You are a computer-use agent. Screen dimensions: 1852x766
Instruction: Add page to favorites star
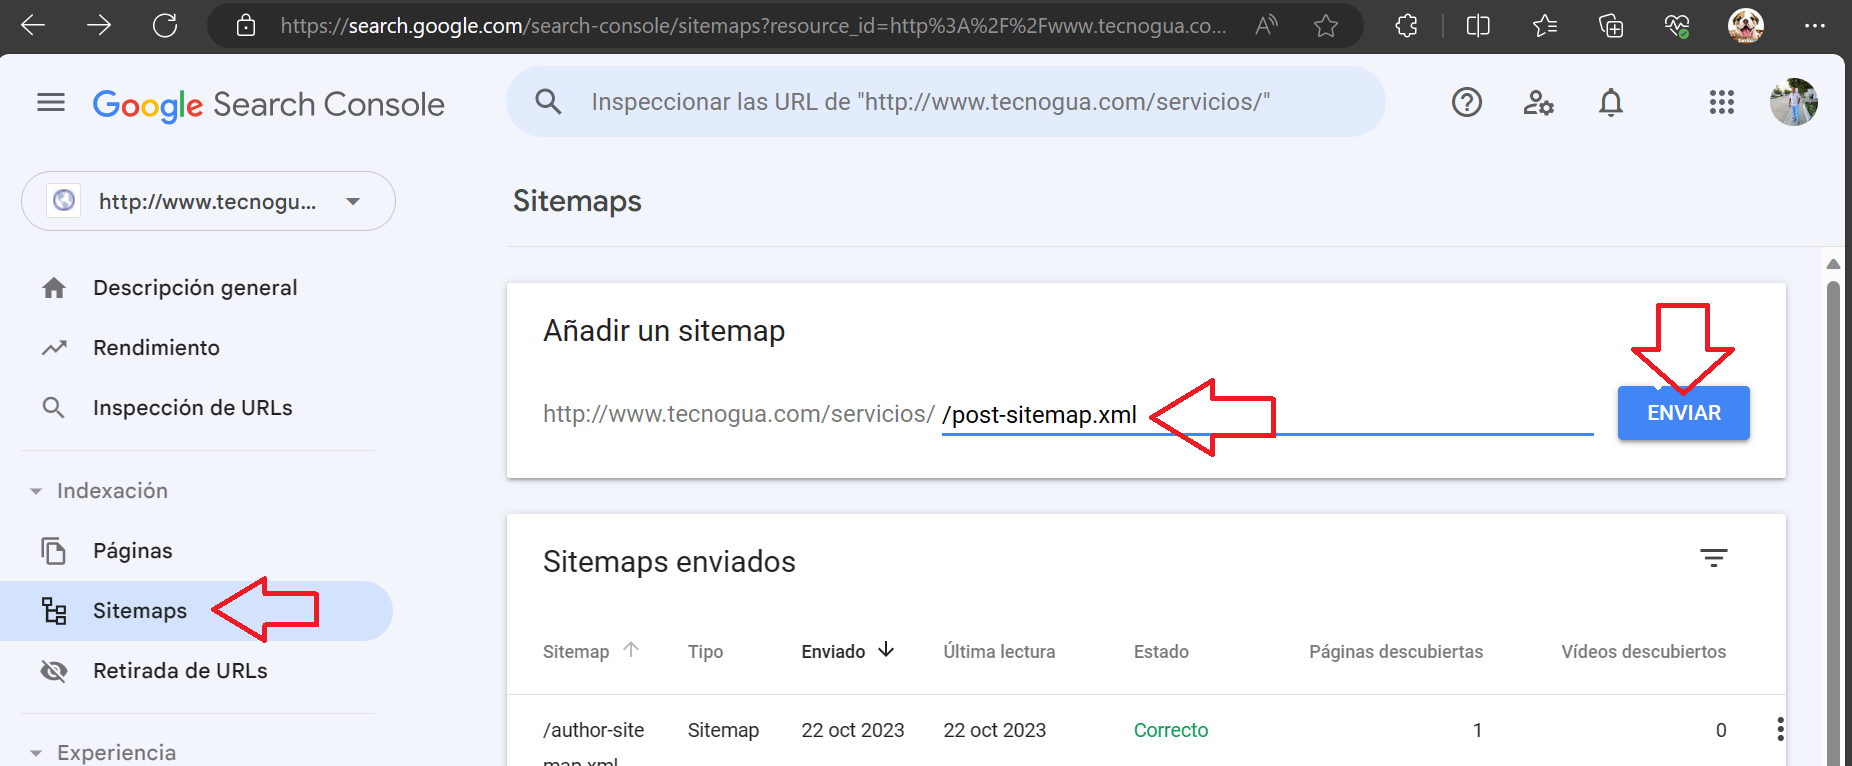click(1326, 26)
